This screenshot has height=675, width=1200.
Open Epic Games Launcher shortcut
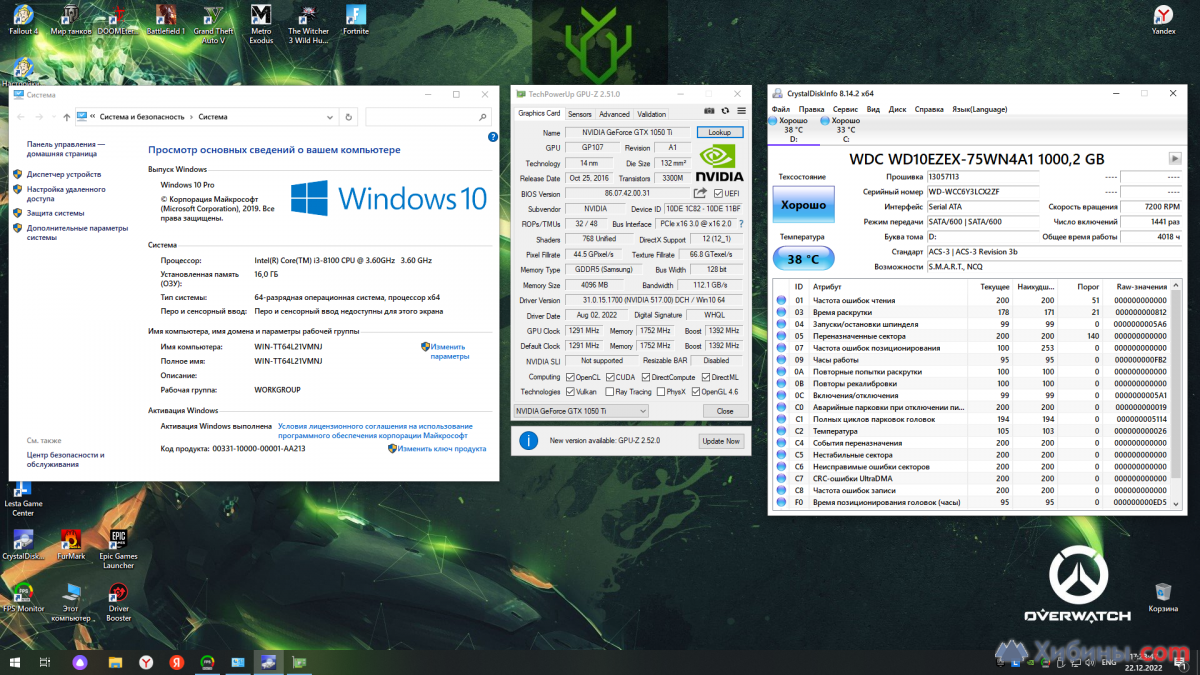[118, 549]
